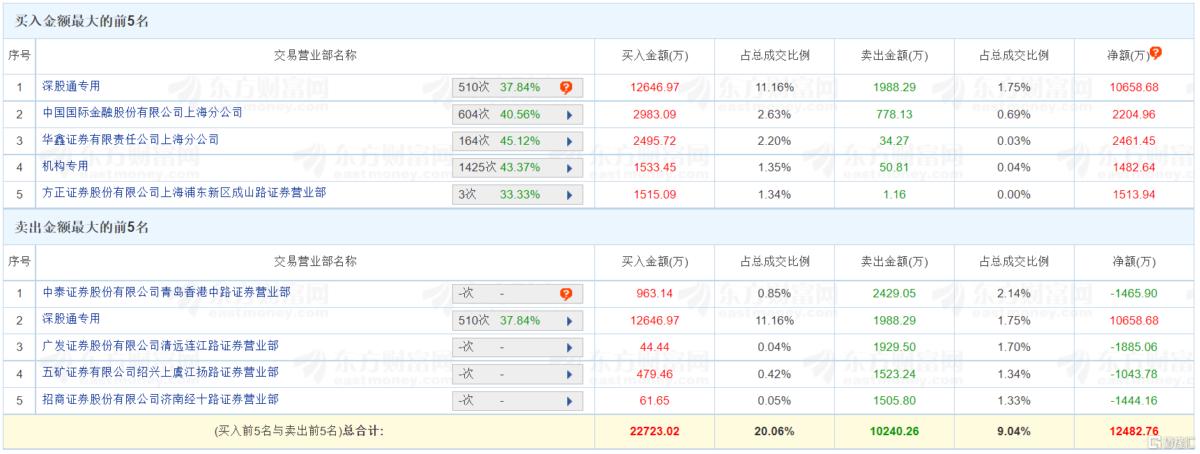Click total buy amount 22723.02
The width and height of the screenshot is (1200, 454).
click(x=657, y=431)
